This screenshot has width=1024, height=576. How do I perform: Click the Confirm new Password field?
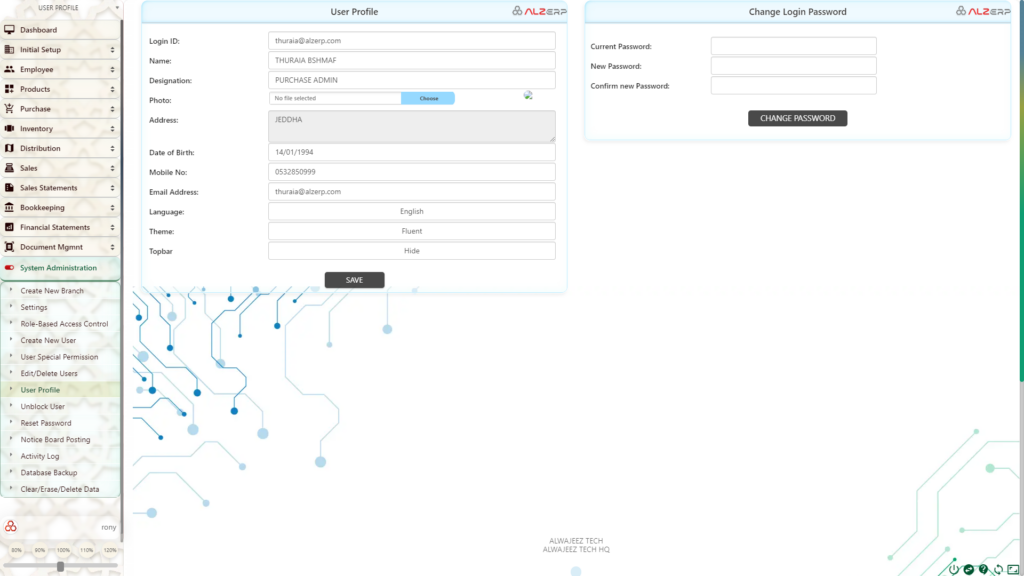pyautogui.click(x=793, y=86)
